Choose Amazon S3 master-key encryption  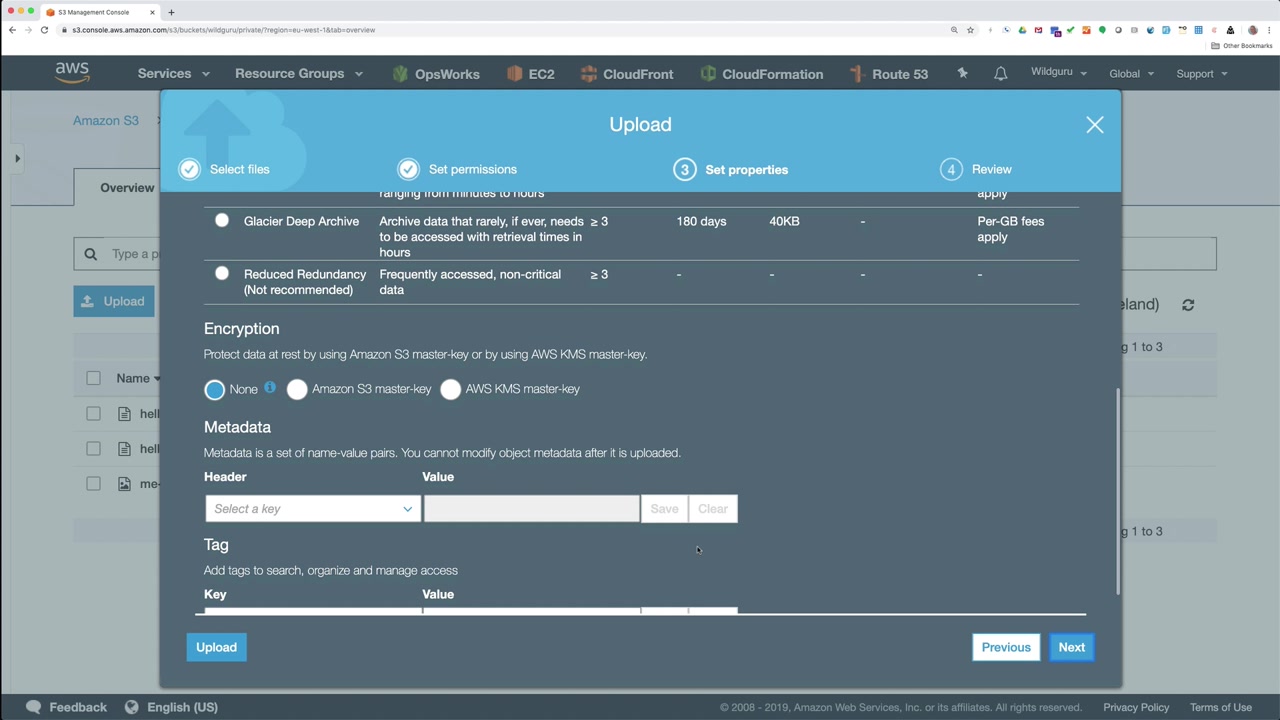(x=297, y=390)
